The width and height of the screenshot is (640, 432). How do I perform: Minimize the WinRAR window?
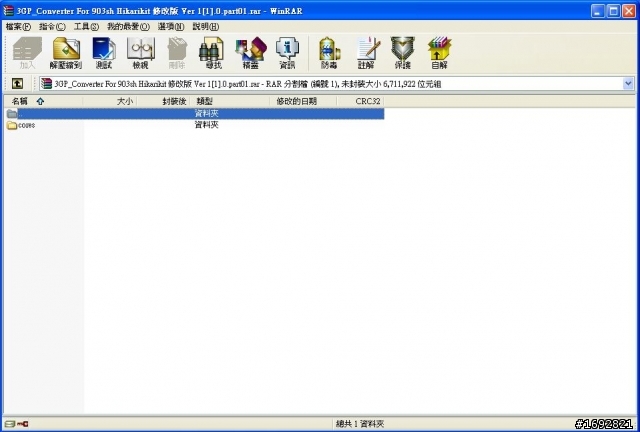(598, 11)
